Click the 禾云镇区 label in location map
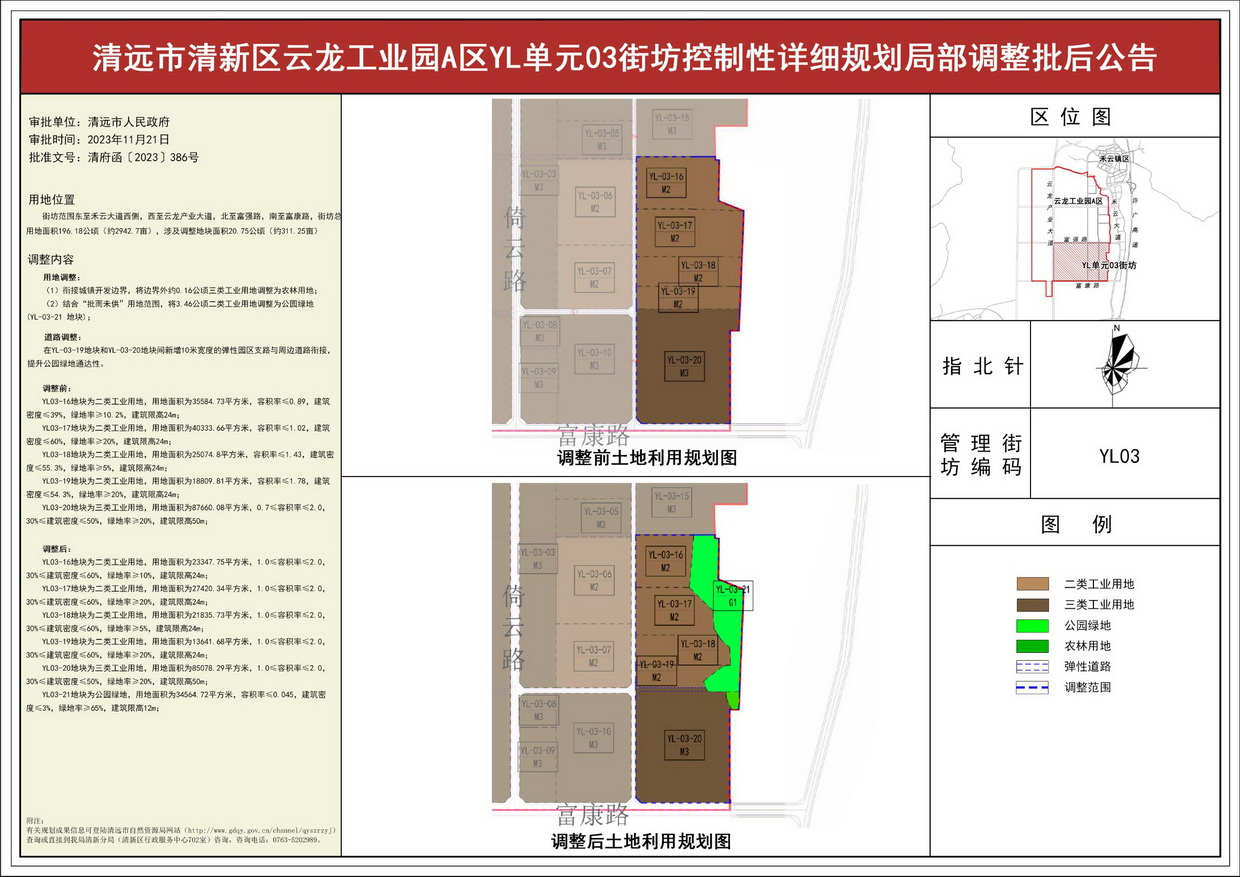The height and width of the screenshot is (877, 1240). [1113, 158]
